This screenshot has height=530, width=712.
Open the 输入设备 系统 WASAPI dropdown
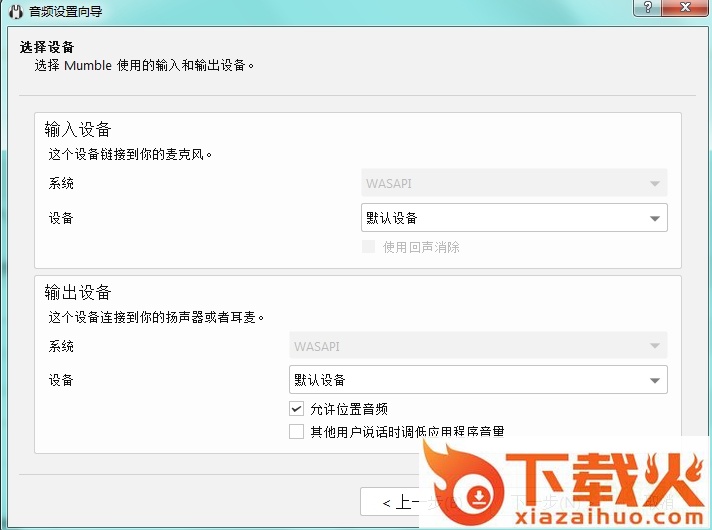click(513, 184)
